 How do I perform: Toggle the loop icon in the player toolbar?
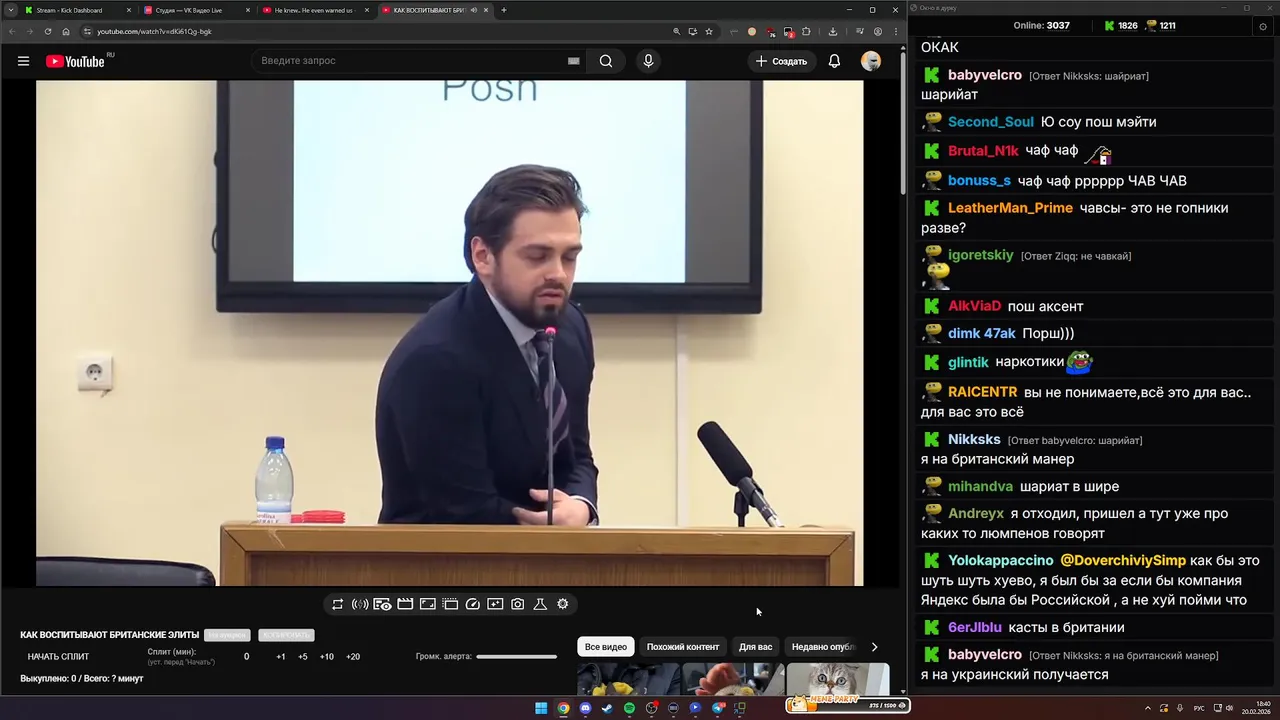pos(338,604)
